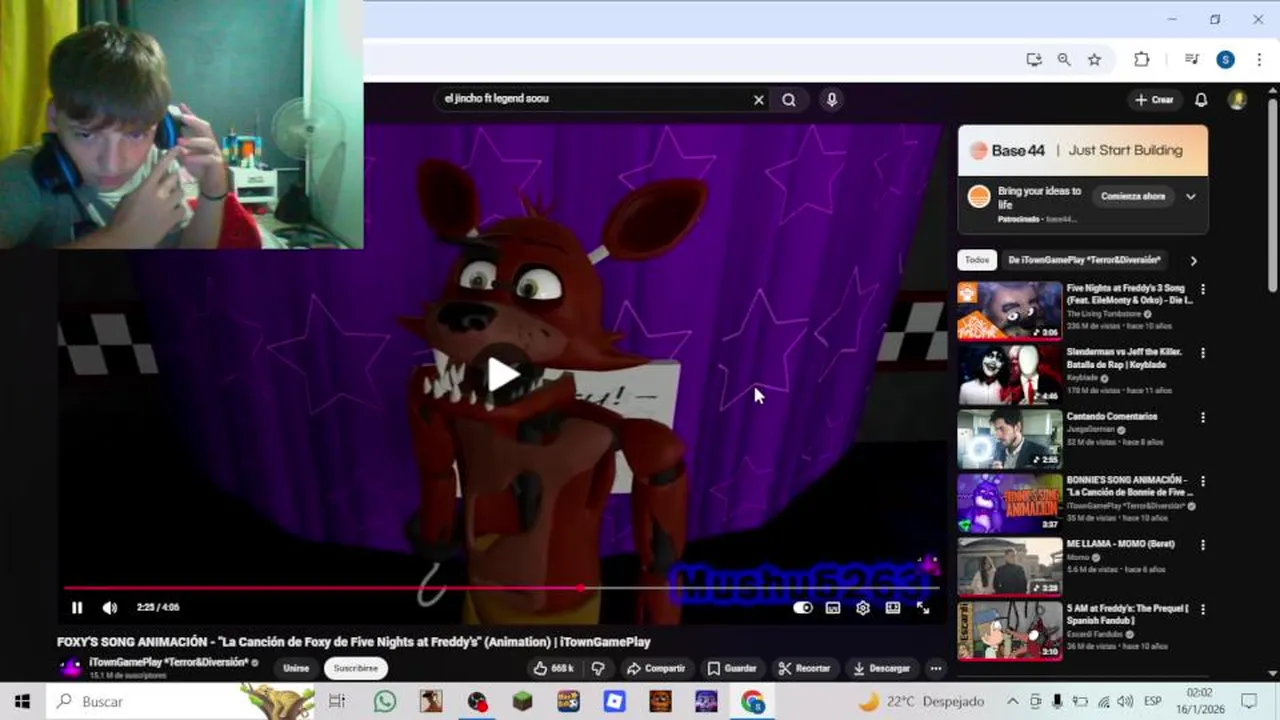Open WhatsApp from the taskbar
The image size is (1280, 720).
(385, 702)
